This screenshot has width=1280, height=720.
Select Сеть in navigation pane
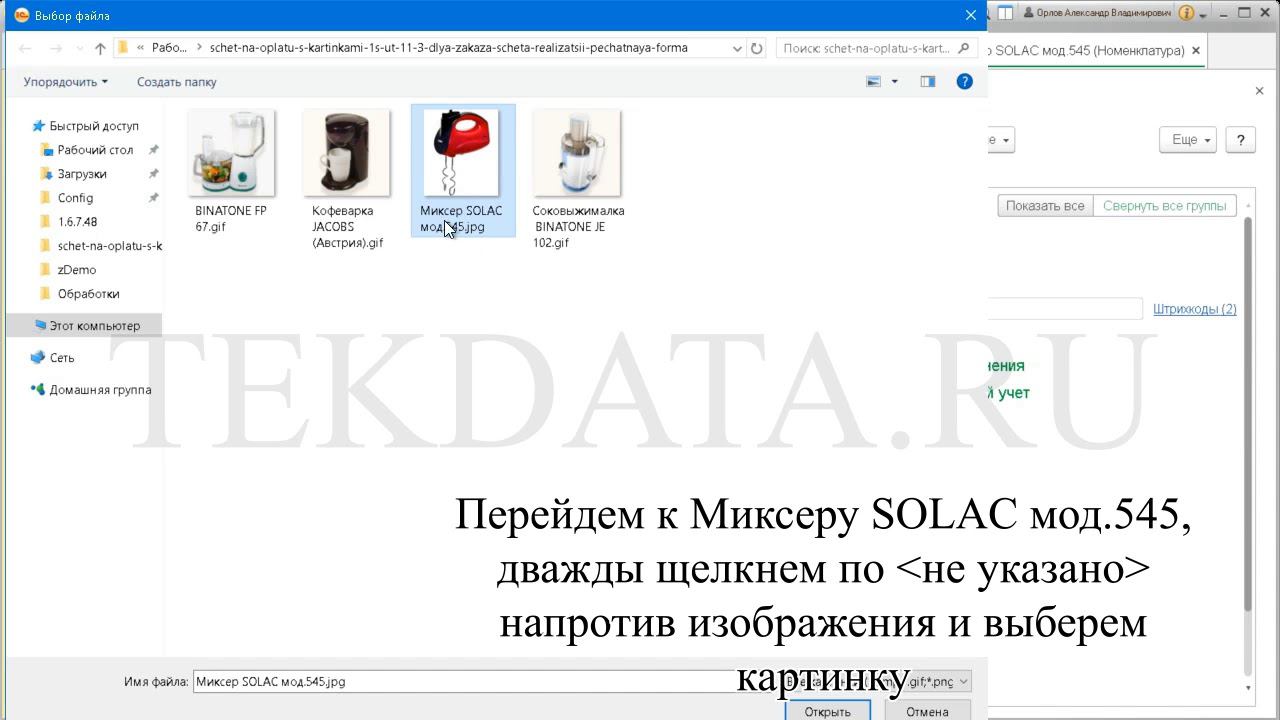[x=62, y=358]
